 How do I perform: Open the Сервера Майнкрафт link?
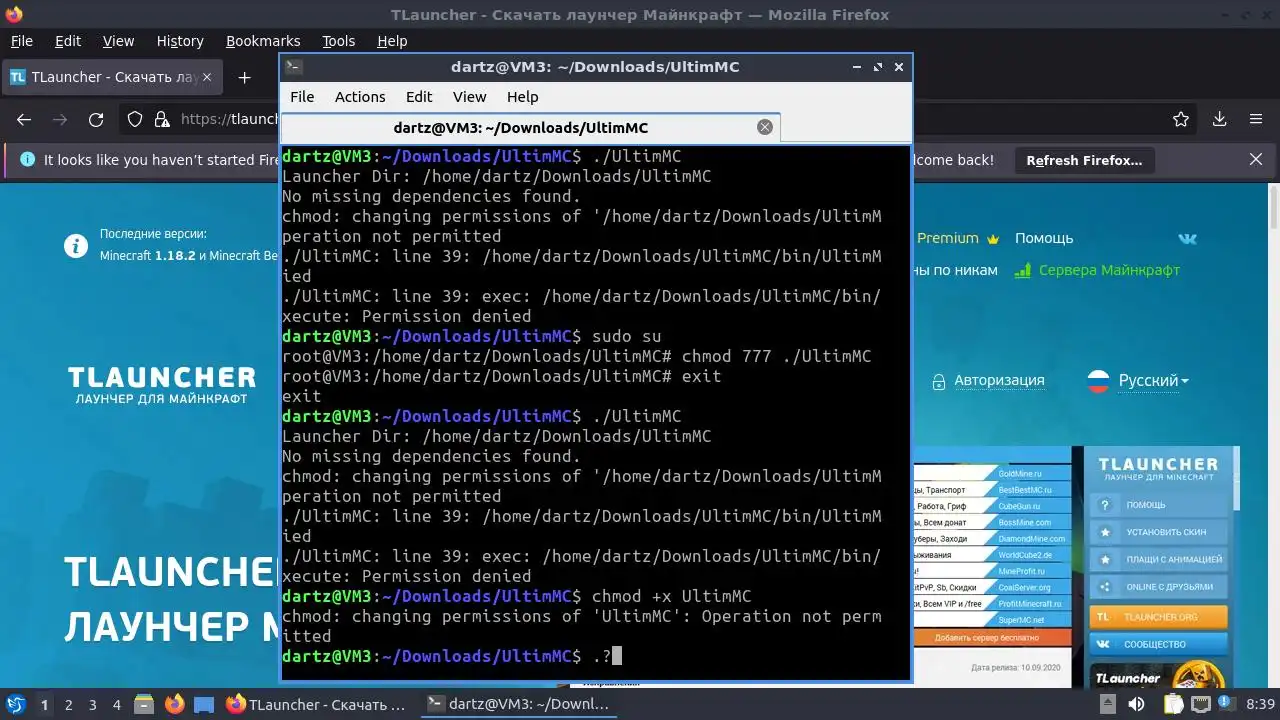1097,270
